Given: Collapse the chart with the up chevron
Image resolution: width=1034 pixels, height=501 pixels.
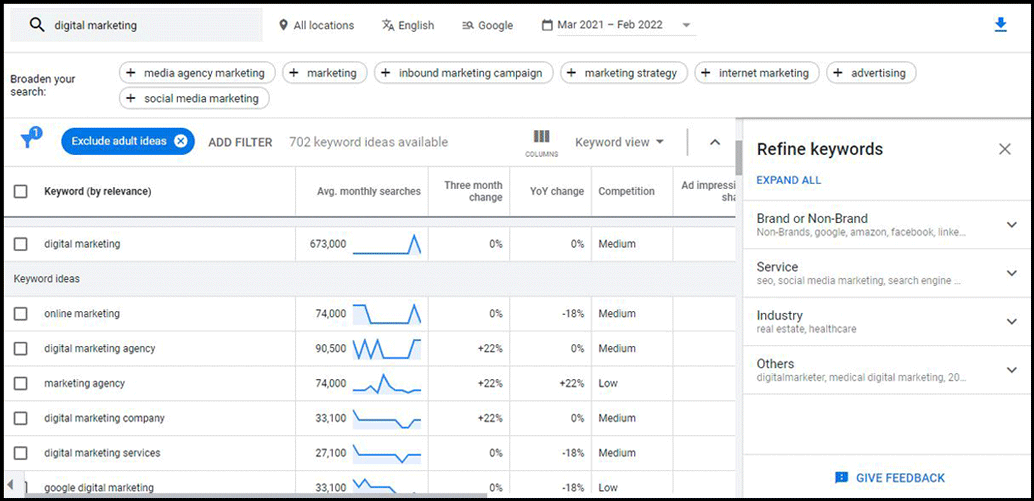Looking at the screenshot, I should coord(715,142).
